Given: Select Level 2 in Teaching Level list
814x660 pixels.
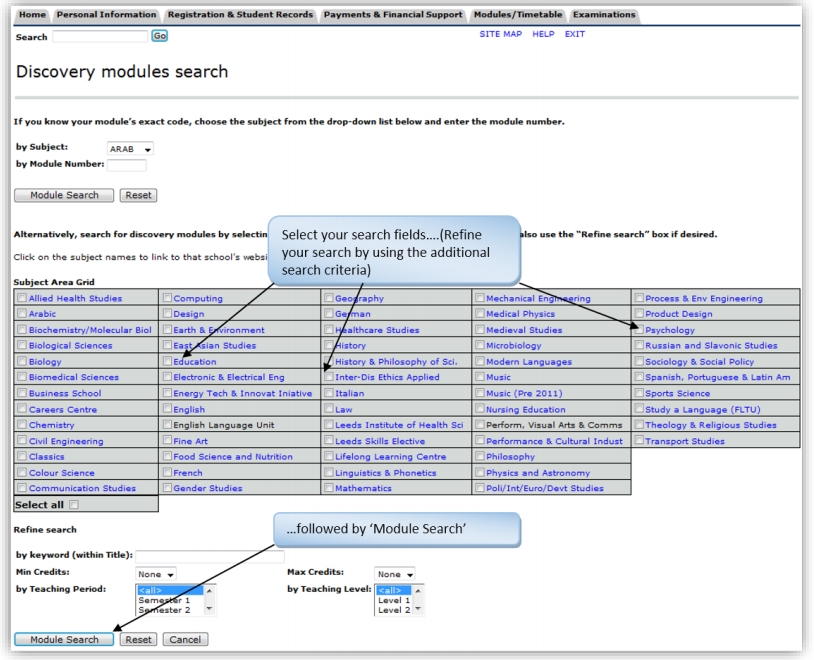Looking at the screenshot, I should 394,610.
